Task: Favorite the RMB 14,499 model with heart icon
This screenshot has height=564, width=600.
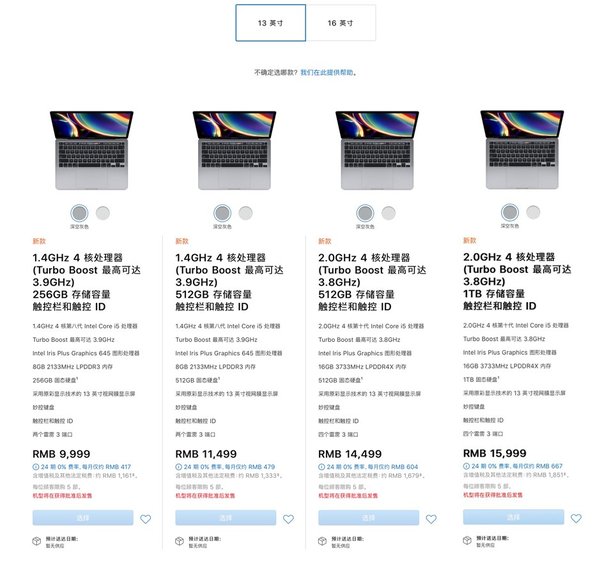Action: click(432, 519)
